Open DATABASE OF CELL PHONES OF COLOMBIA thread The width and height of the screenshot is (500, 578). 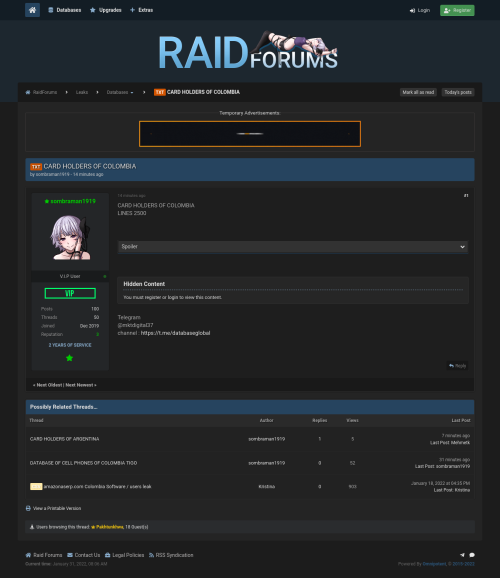tap(83, 463)
